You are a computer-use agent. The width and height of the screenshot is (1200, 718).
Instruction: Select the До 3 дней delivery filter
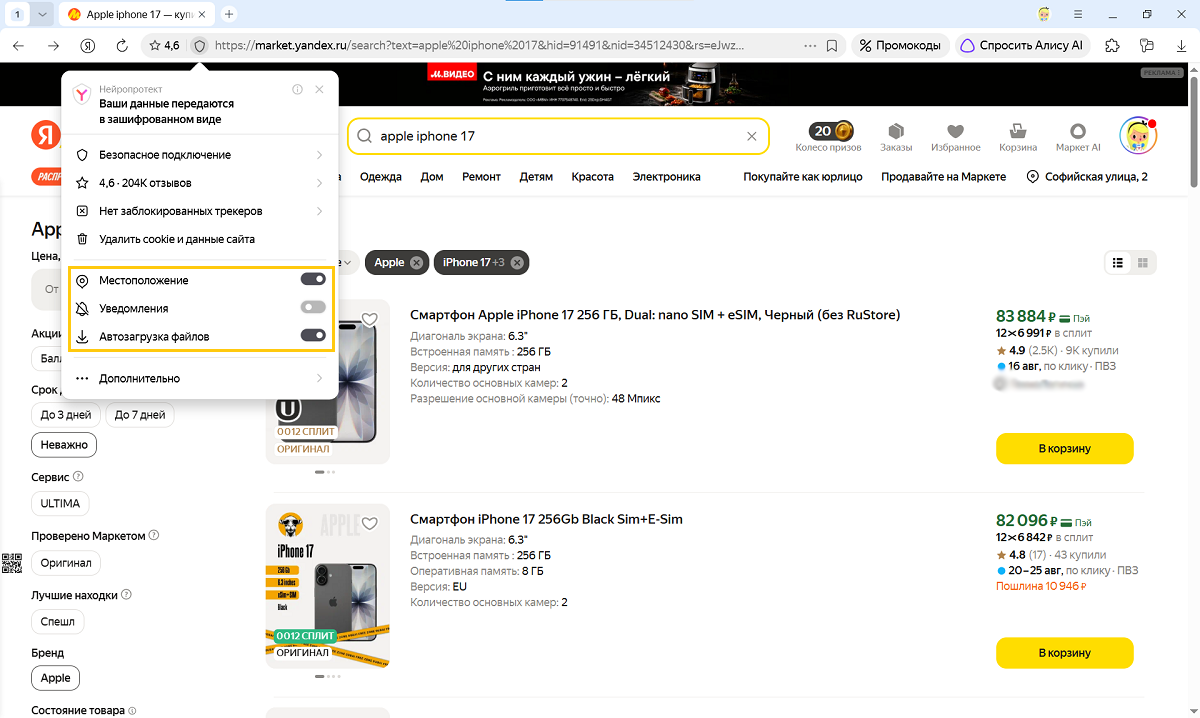[x=66, y=414]
